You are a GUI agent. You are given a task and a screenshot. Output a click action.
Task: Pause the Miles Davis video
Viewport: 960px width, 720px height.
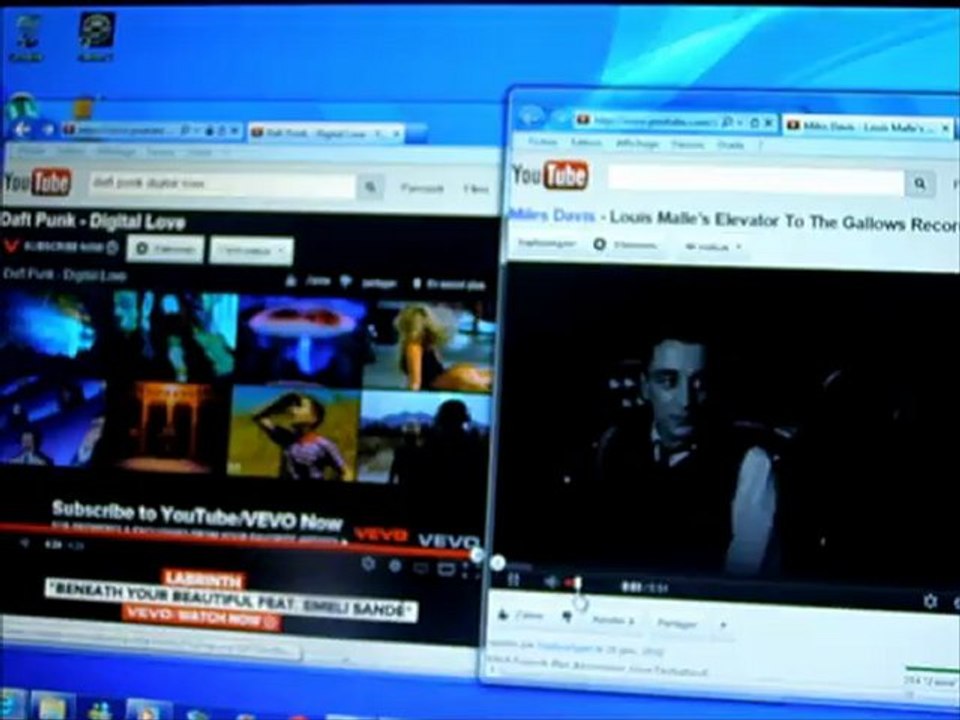click(x=513, y=579)
